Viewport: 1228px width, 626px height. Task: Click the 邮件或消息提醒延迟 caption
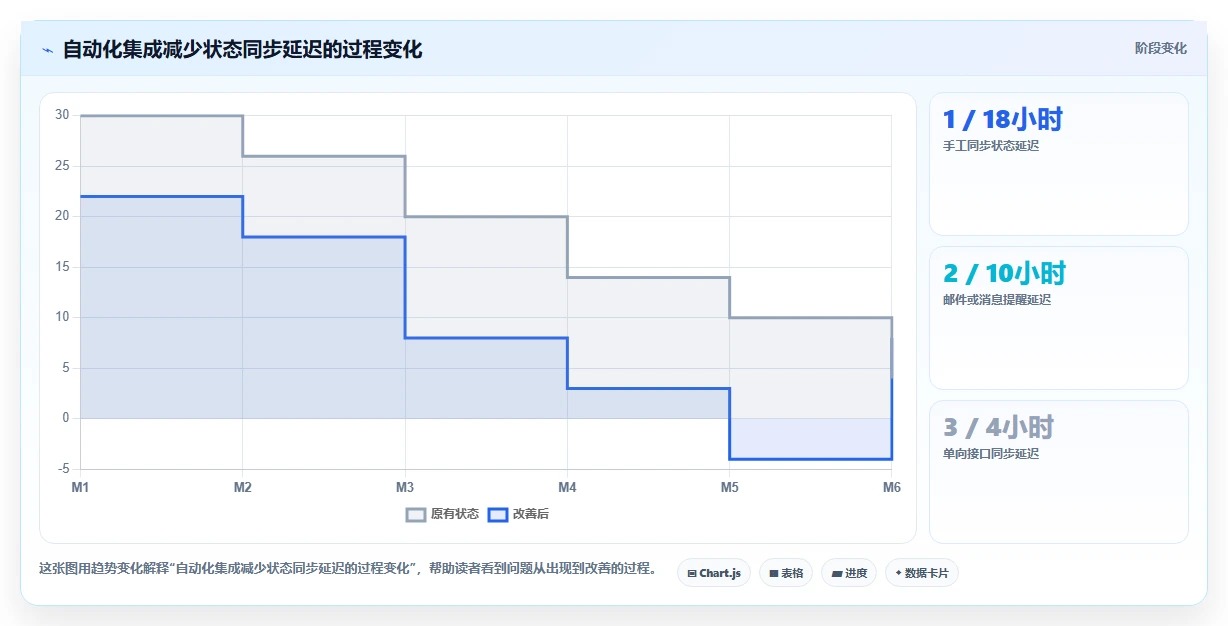997,300
